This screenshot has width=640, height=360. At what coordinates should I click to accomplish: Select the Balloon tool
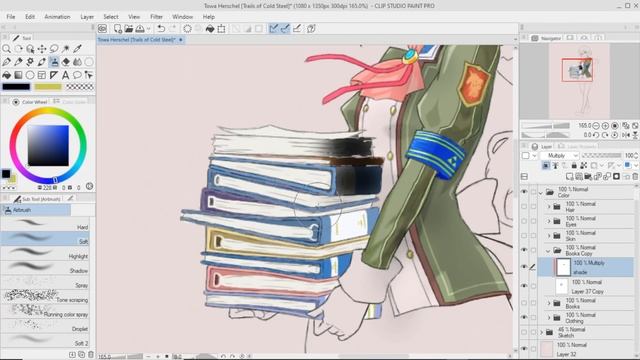coord(78,75)
